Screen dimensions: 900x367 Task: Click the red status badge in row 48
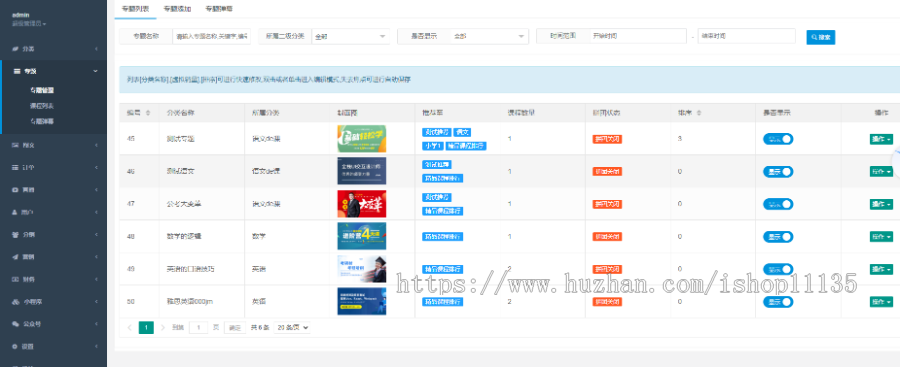pyautogui.click(x=607, y=237)
